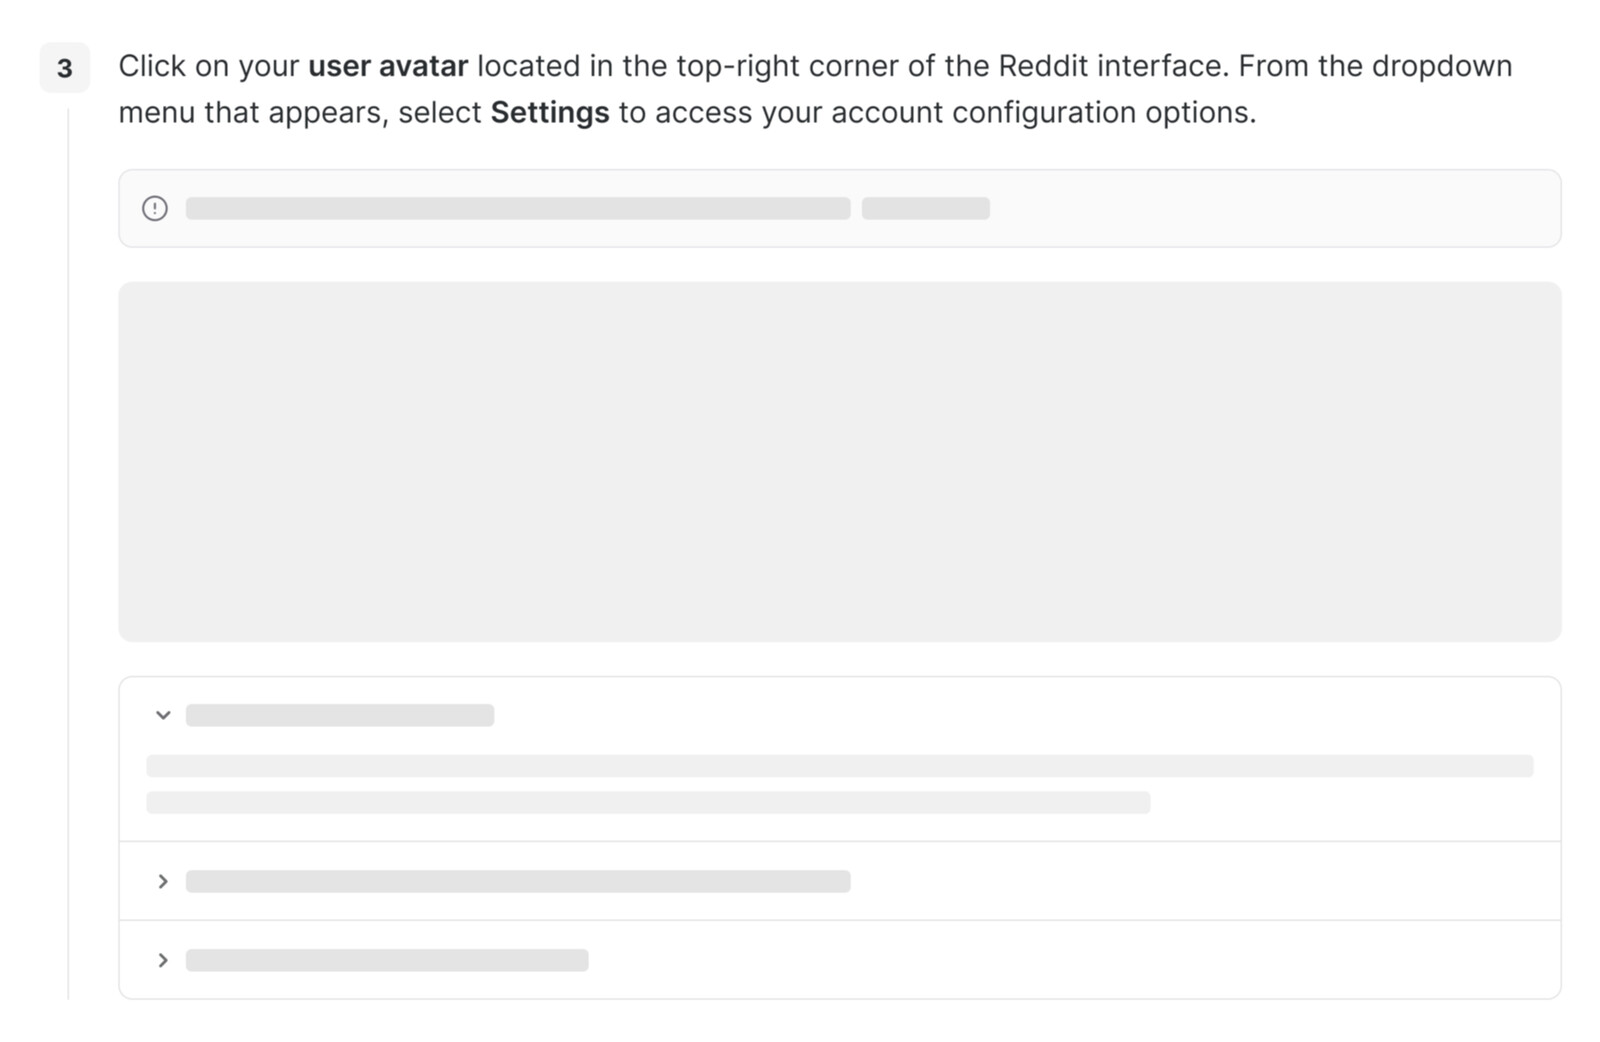The height and width of the screenshot is (1042, 1600).
Task: Click the info icon in the callout box
Action: click(155, 208)
